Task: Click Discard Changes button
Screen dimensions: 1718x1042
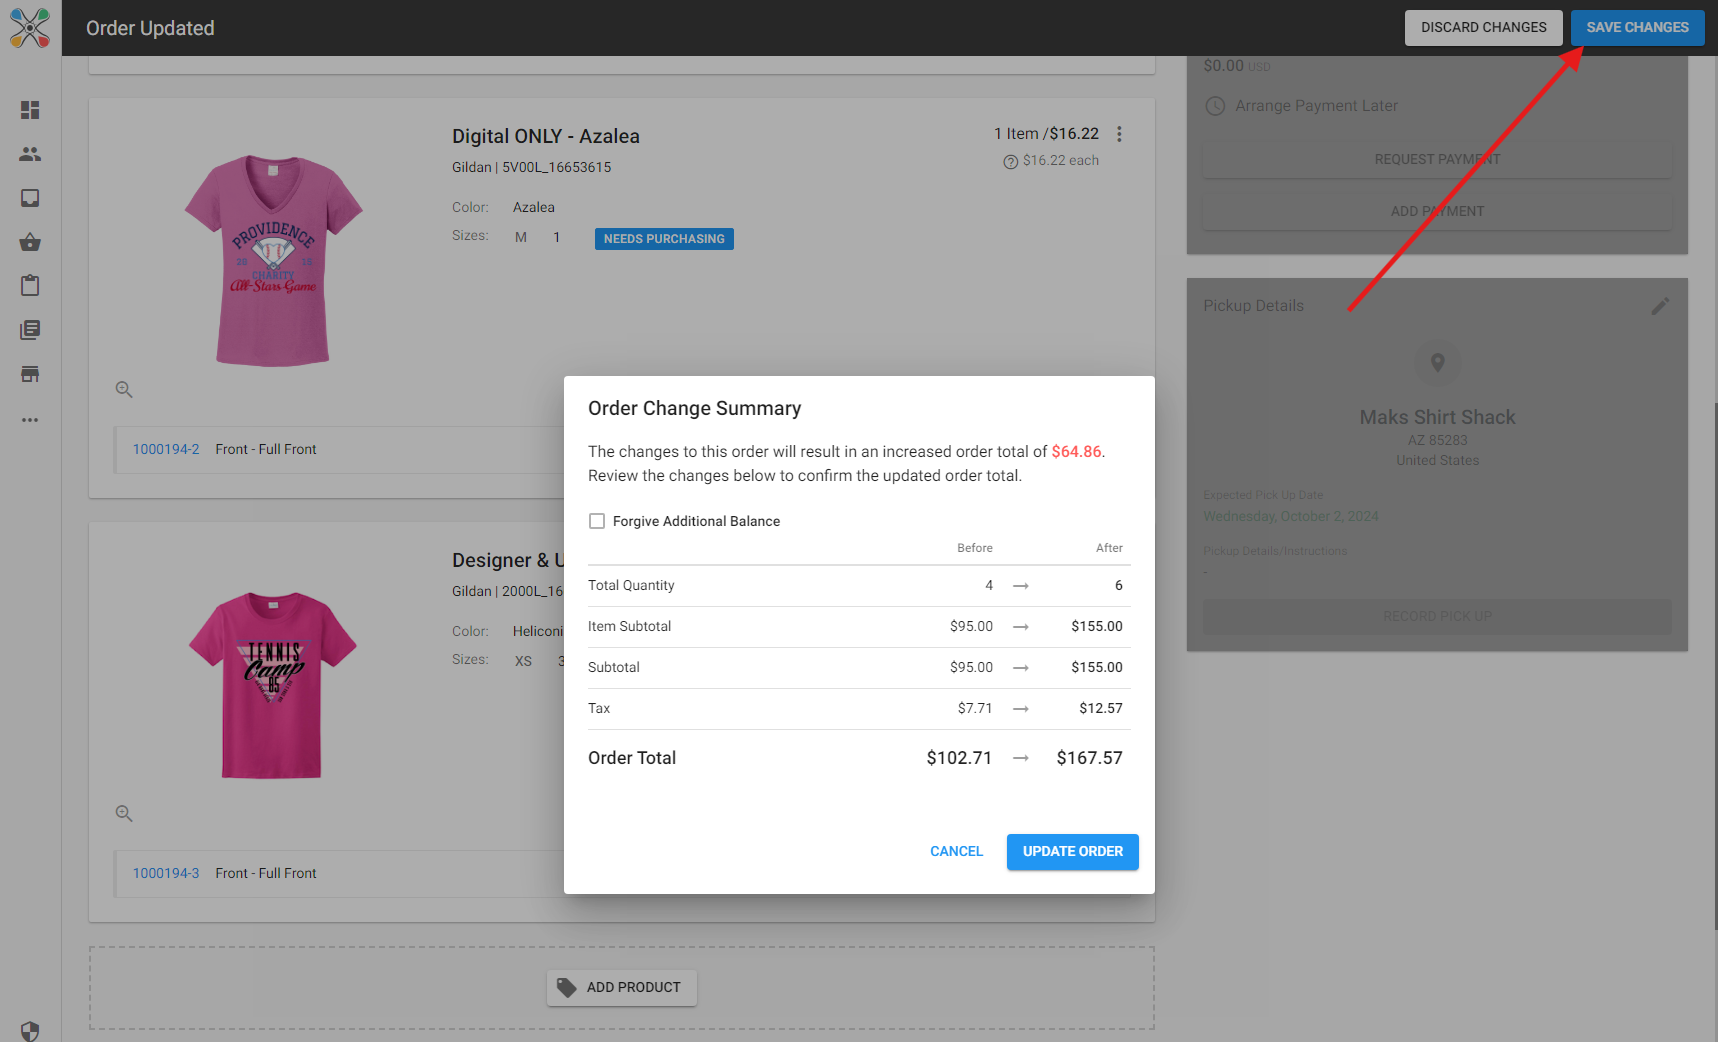Action: [x=1483, y=28]
